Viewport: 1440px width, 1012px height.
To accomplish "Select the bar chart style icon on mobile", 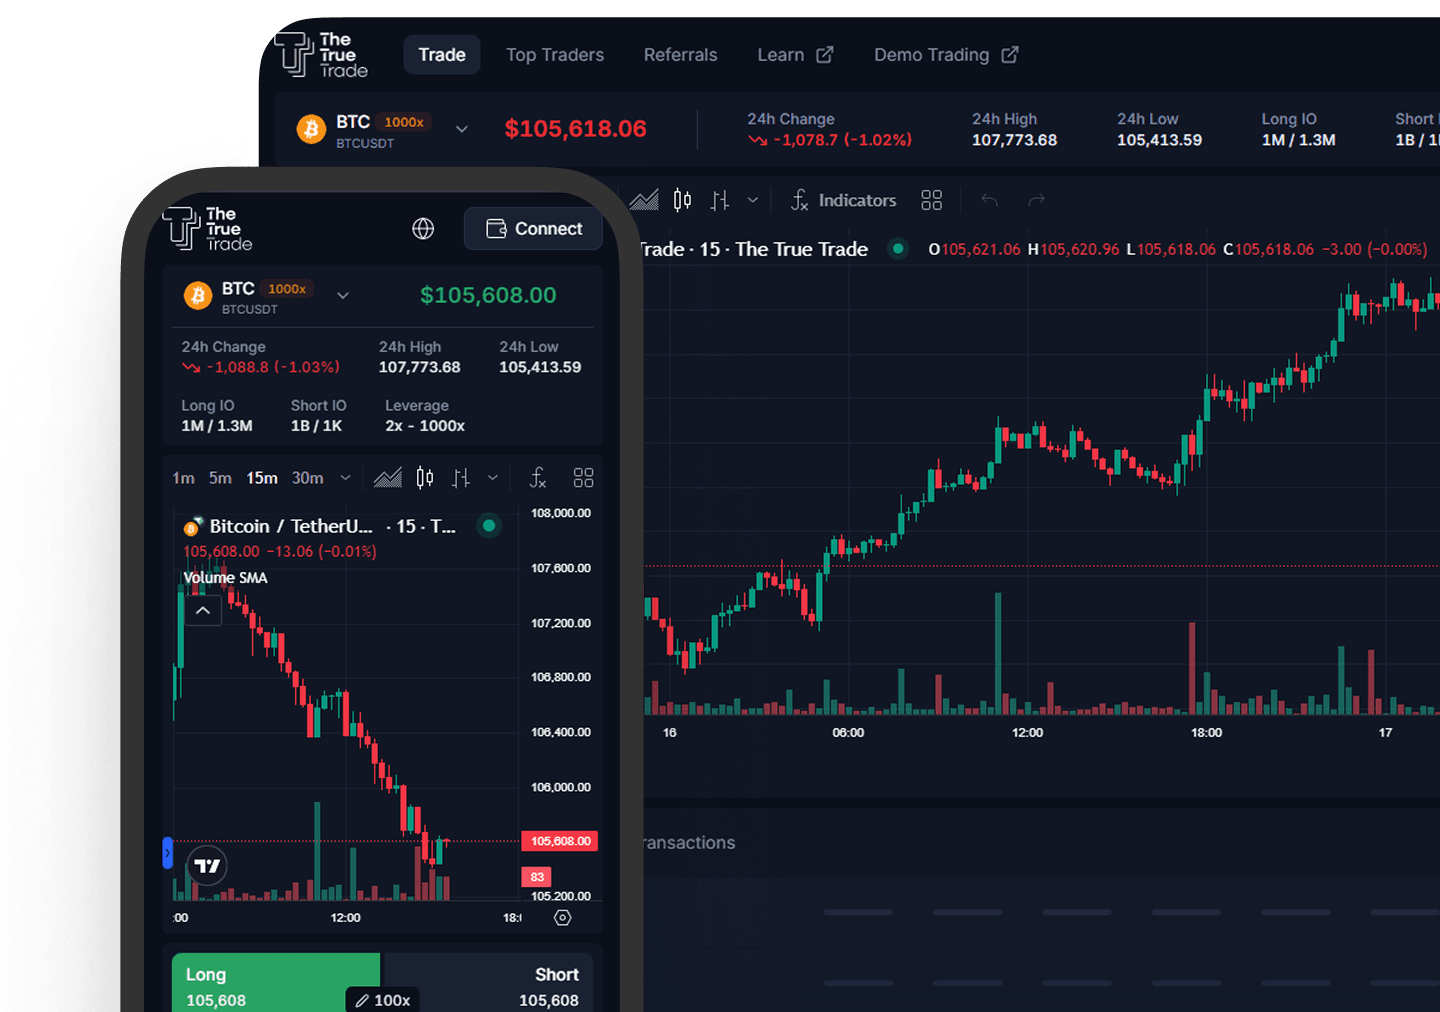I will tap(461, 478).
